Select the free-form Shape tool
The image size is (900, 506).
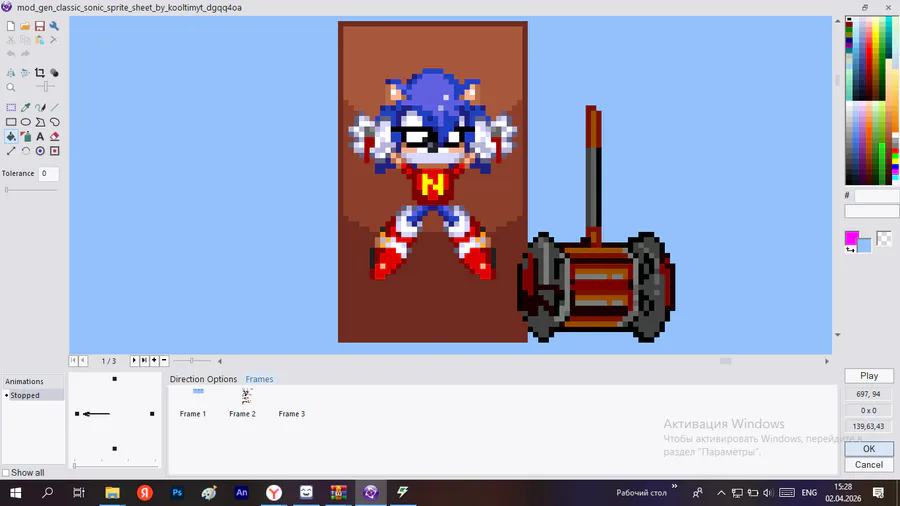click(54, 122)
